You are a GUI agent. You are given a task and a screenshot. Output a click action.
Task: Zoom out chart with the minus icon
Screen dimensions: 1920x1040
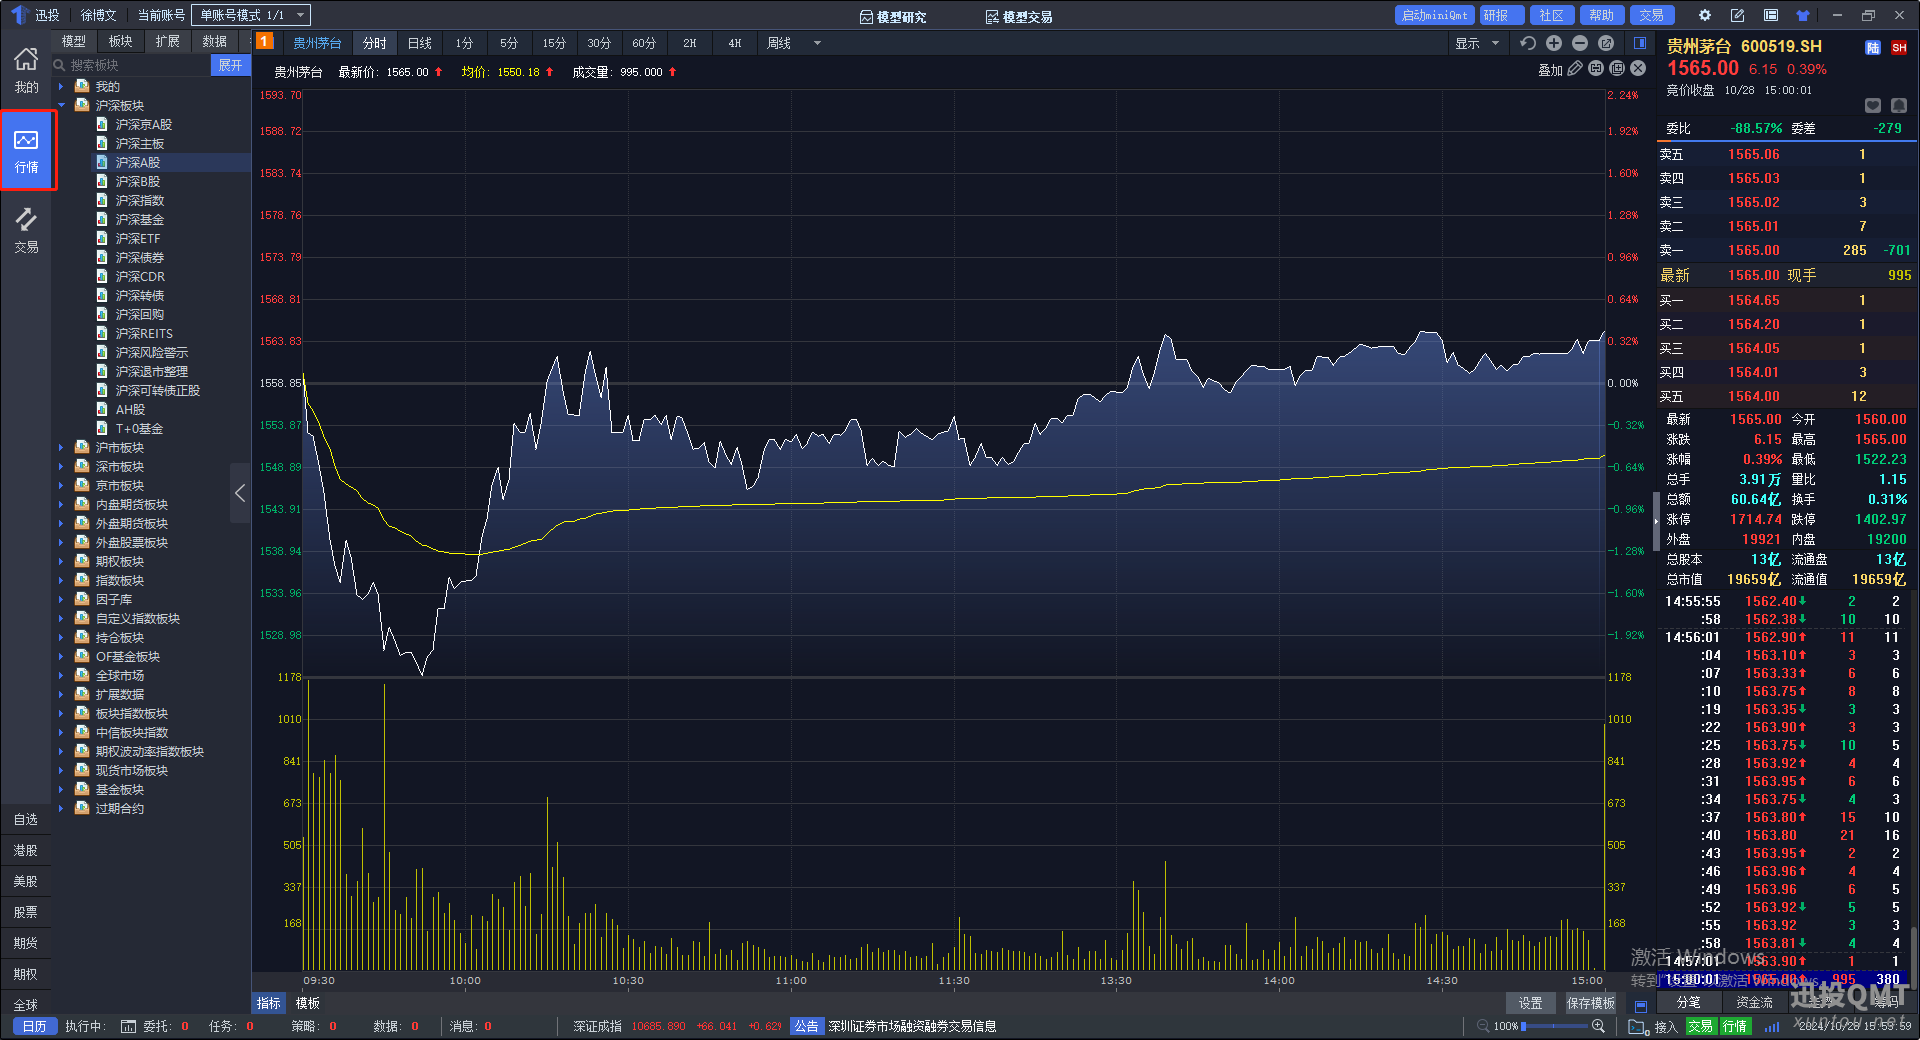tap(1580, 43)
